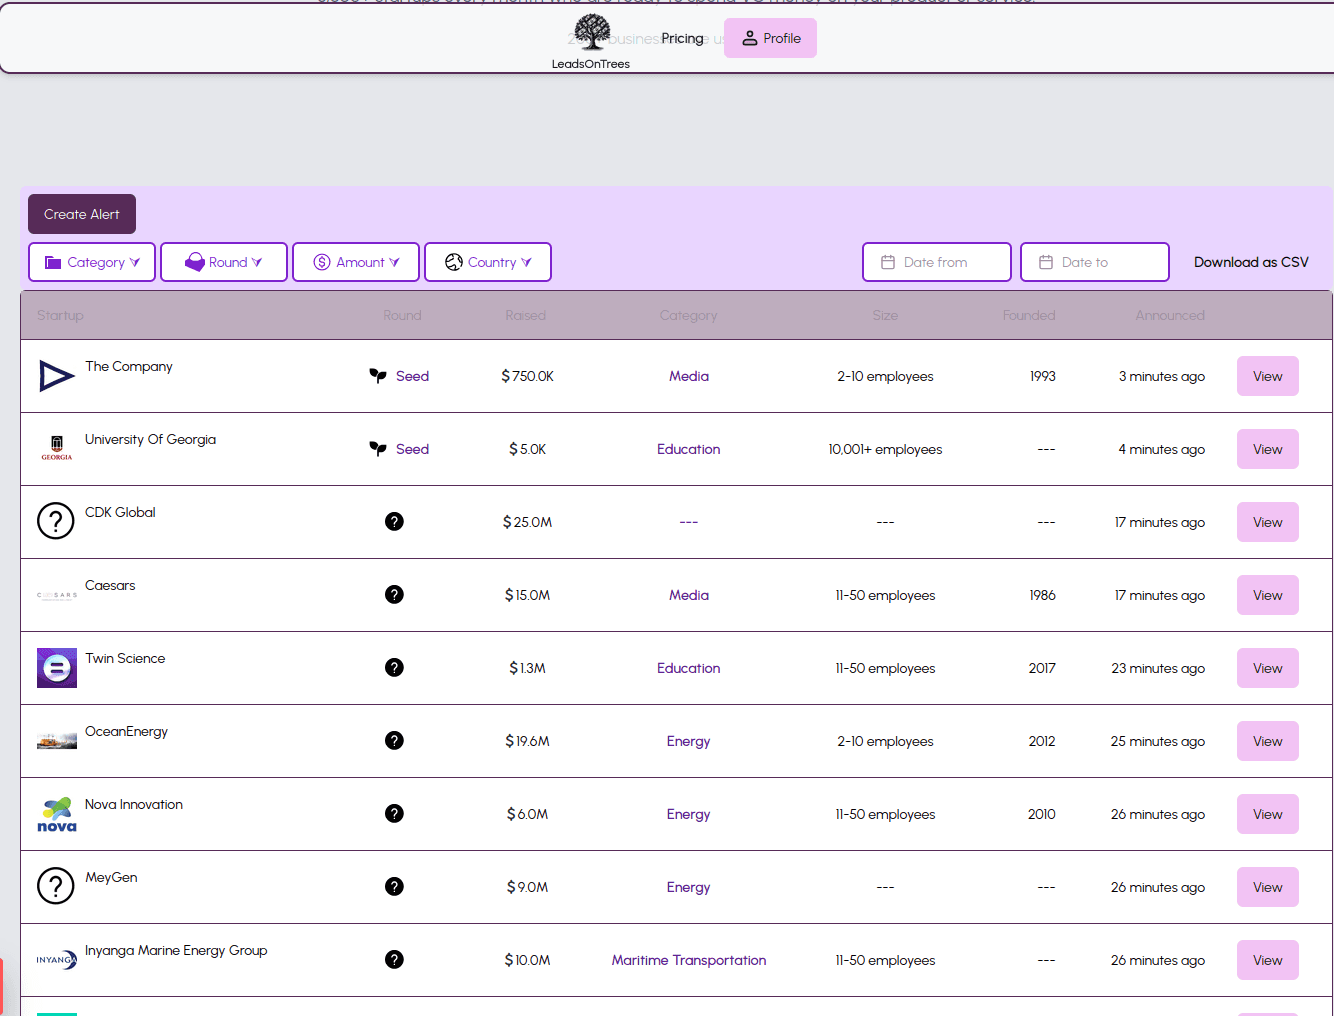Open the Profile menu
The width and height of the screenshot is (1334, 1016).
[770, 38]
